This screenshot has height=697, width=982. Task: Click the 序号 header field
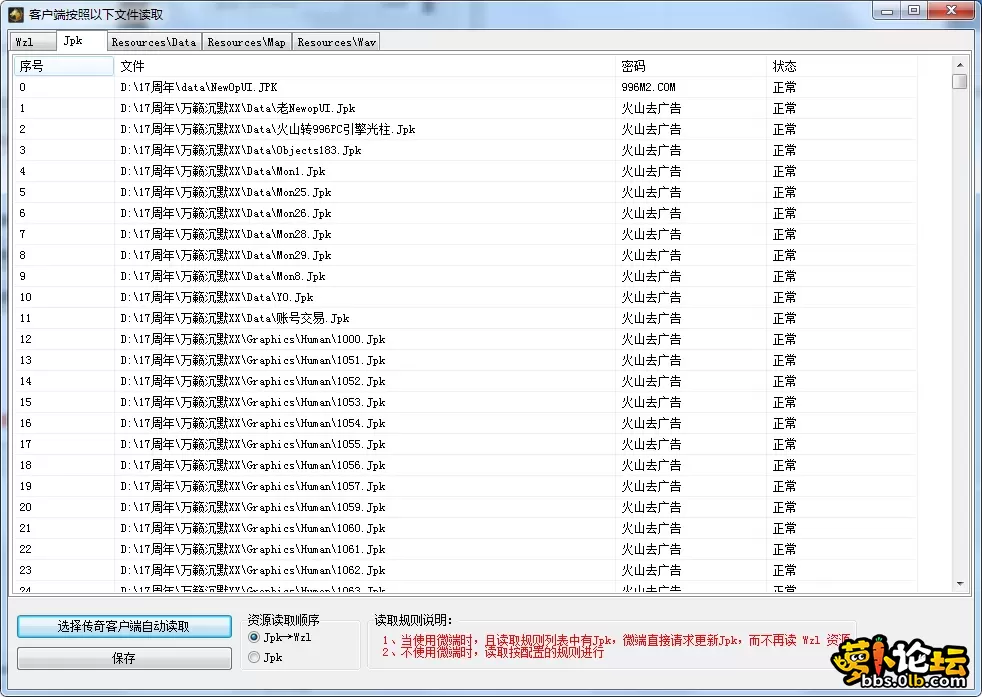point(63,66)
